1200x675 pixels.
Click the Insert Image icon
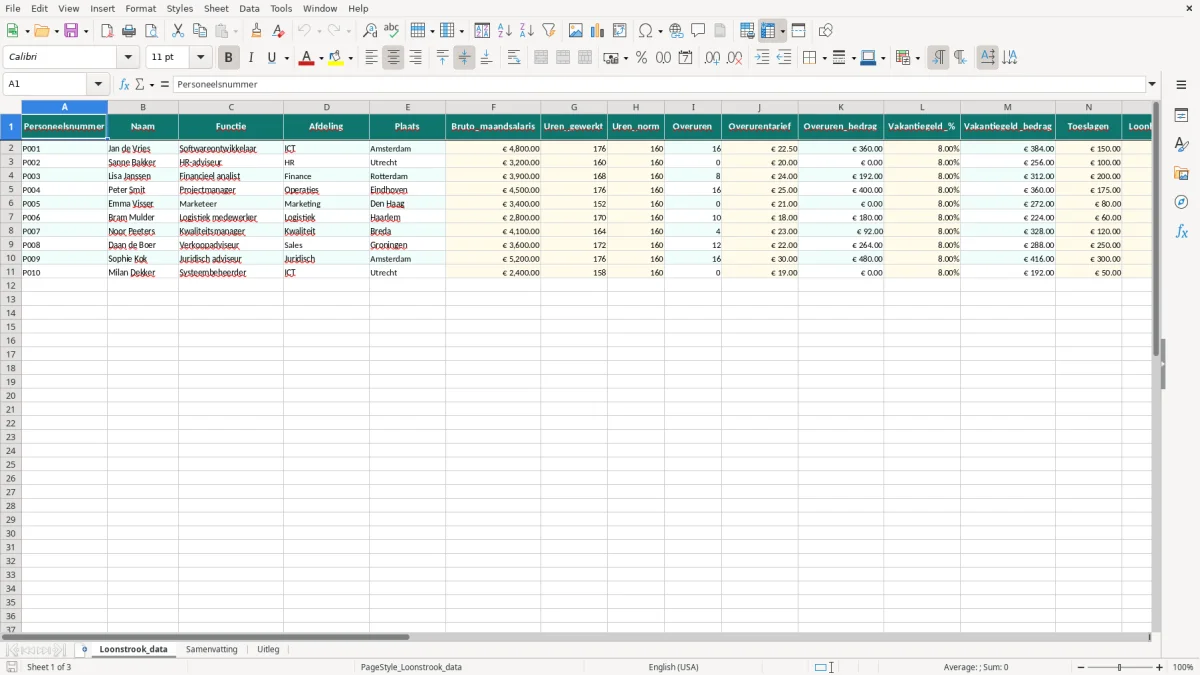[x=576, y=31]
